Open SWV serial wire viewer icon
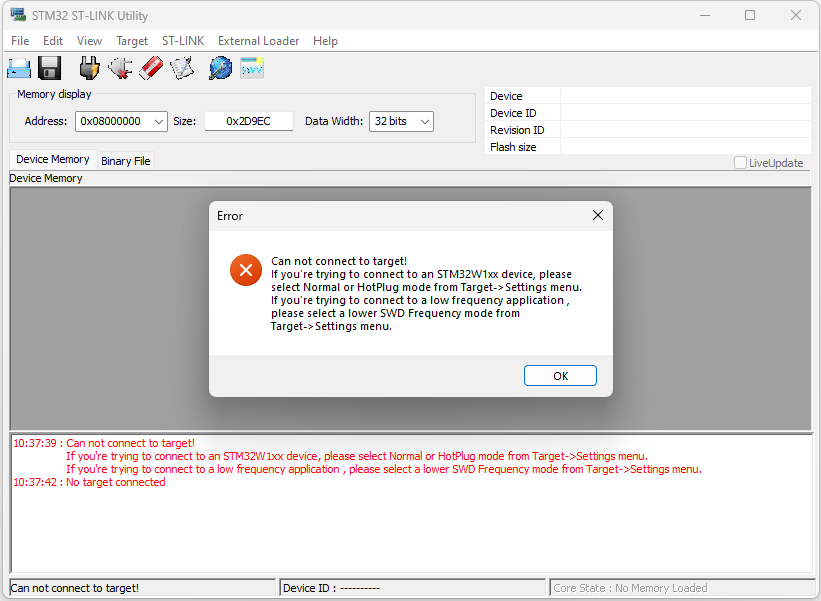 pos(252,69)
